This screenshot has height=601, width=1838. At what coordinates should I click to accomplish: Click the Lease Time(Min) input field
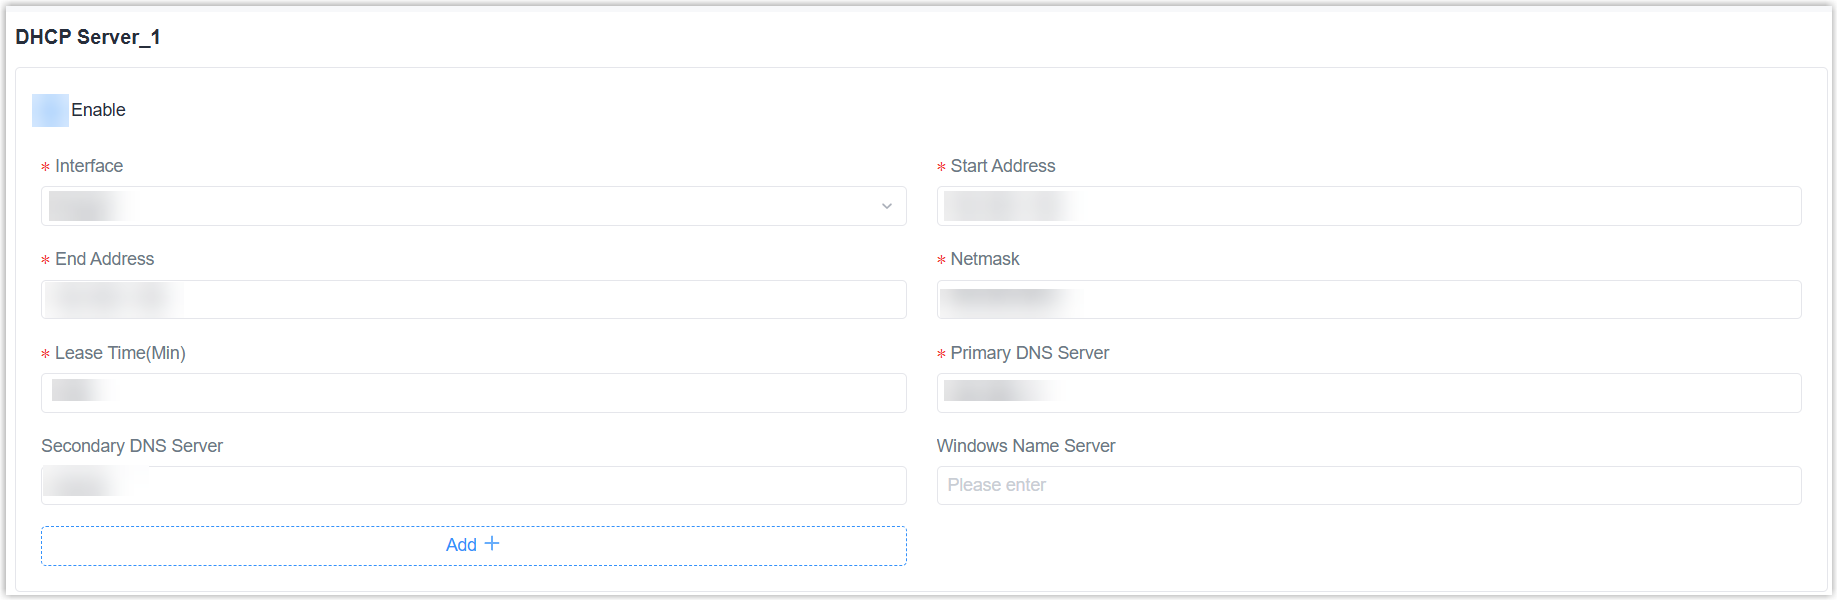click(473, 393)
